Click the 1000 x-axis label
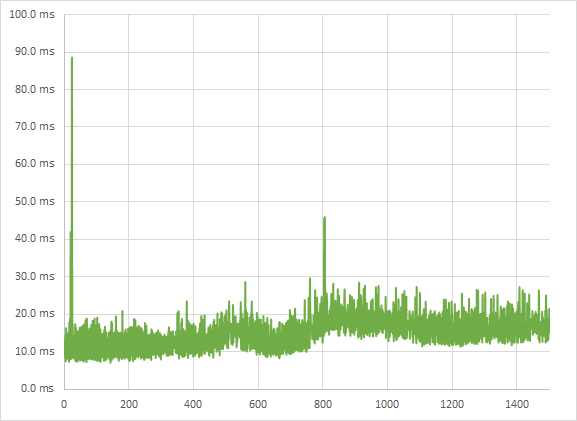The width and height of the screenshot is (577, 421). (387, 404)
